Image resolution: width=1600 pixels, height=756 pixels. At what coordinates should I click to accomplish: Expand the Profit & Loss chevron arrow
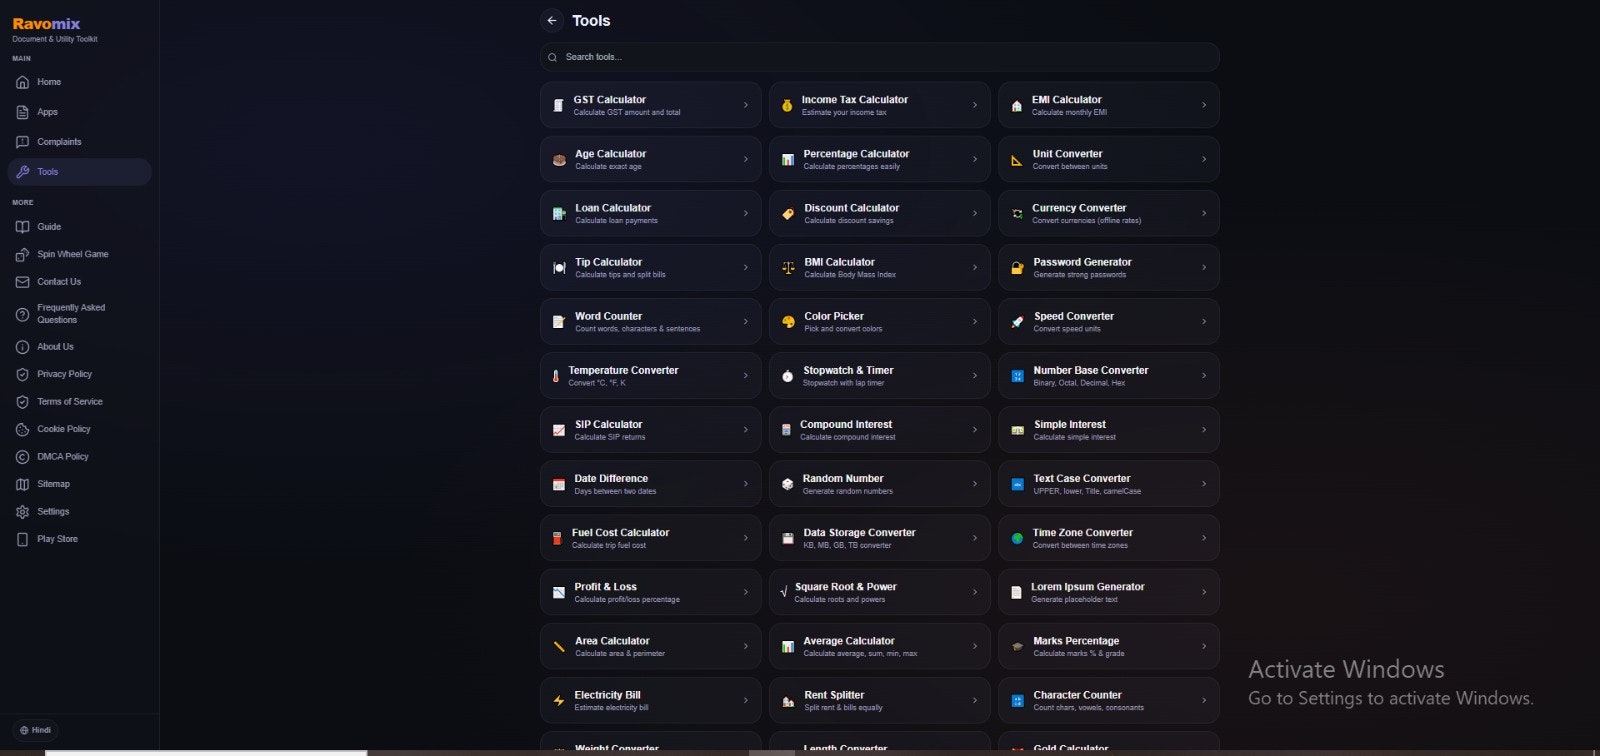point(746,592)
